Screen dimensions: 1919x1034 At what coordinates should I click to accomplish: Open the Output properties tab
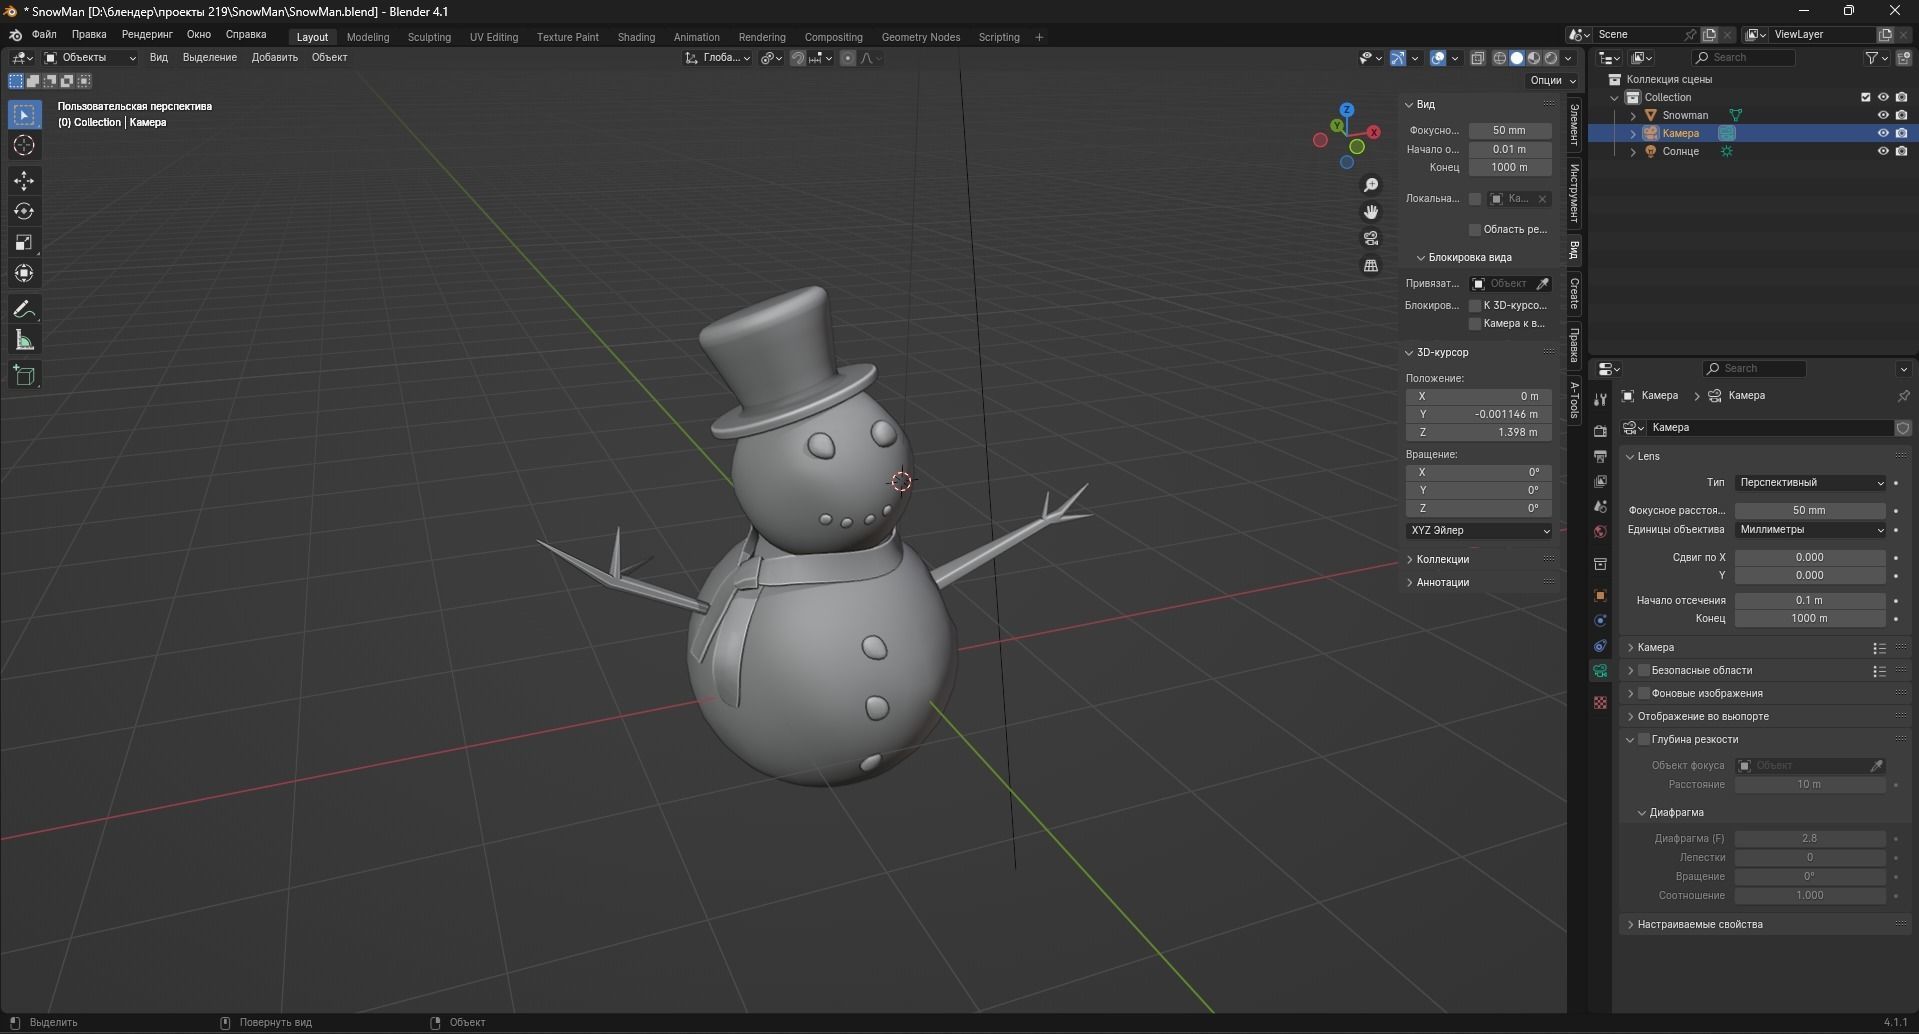tap(1600, 456)
